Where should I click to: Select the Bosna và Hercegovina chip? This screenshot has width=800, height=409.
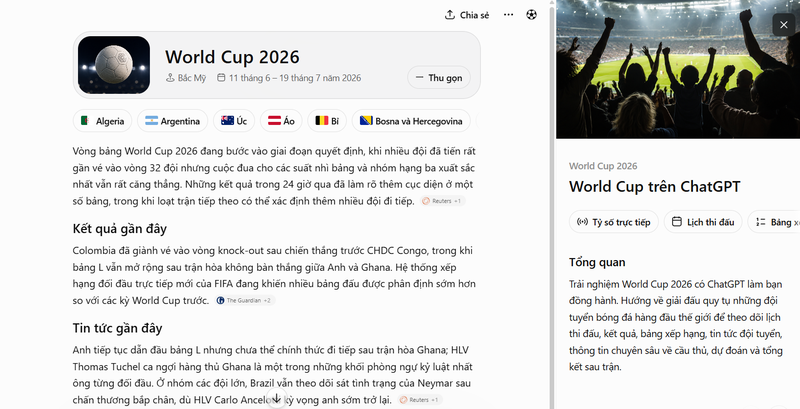[411, 121]
